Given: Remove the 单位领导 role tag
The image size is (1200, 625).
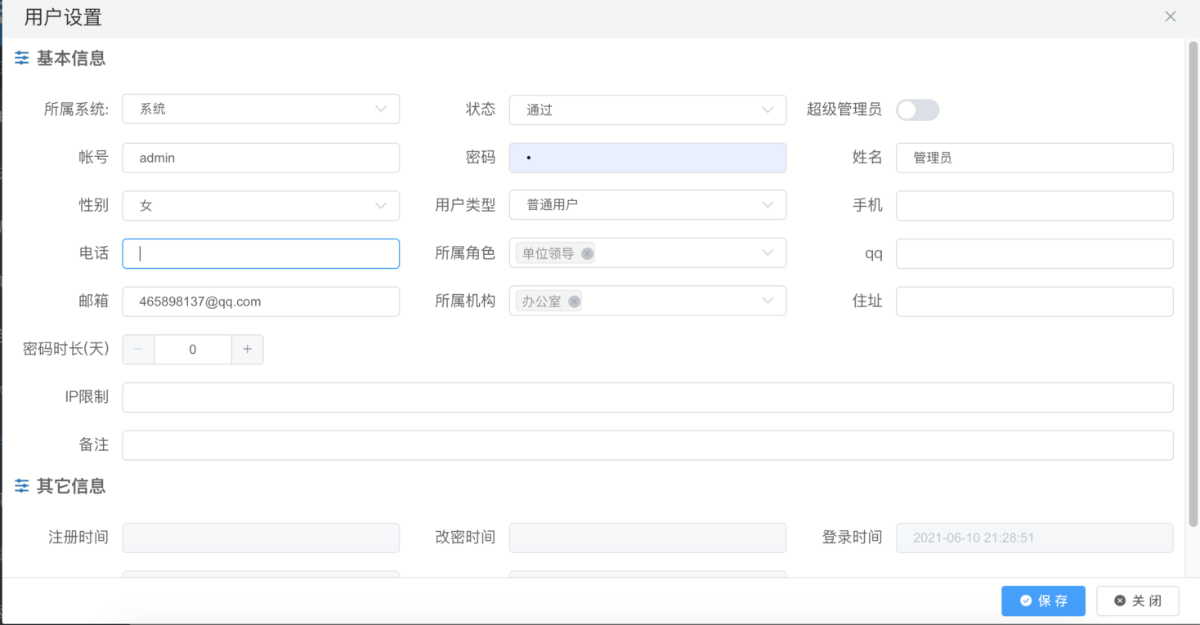Looking at the screenshot, I should pos(587,254).
